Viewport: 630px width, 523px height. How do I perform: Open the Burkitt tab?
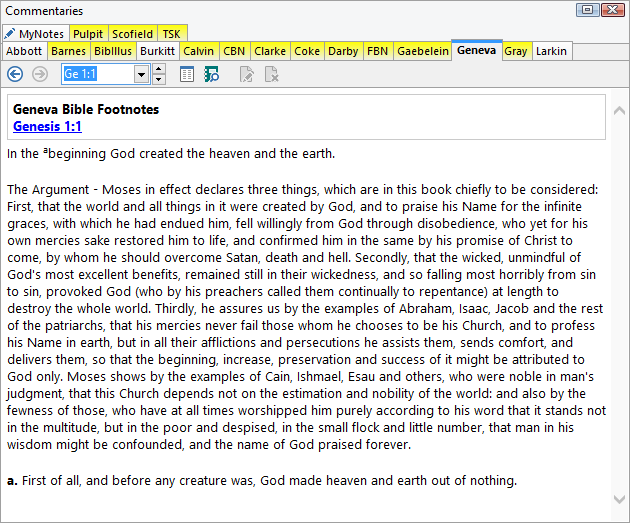coord(158,51)
